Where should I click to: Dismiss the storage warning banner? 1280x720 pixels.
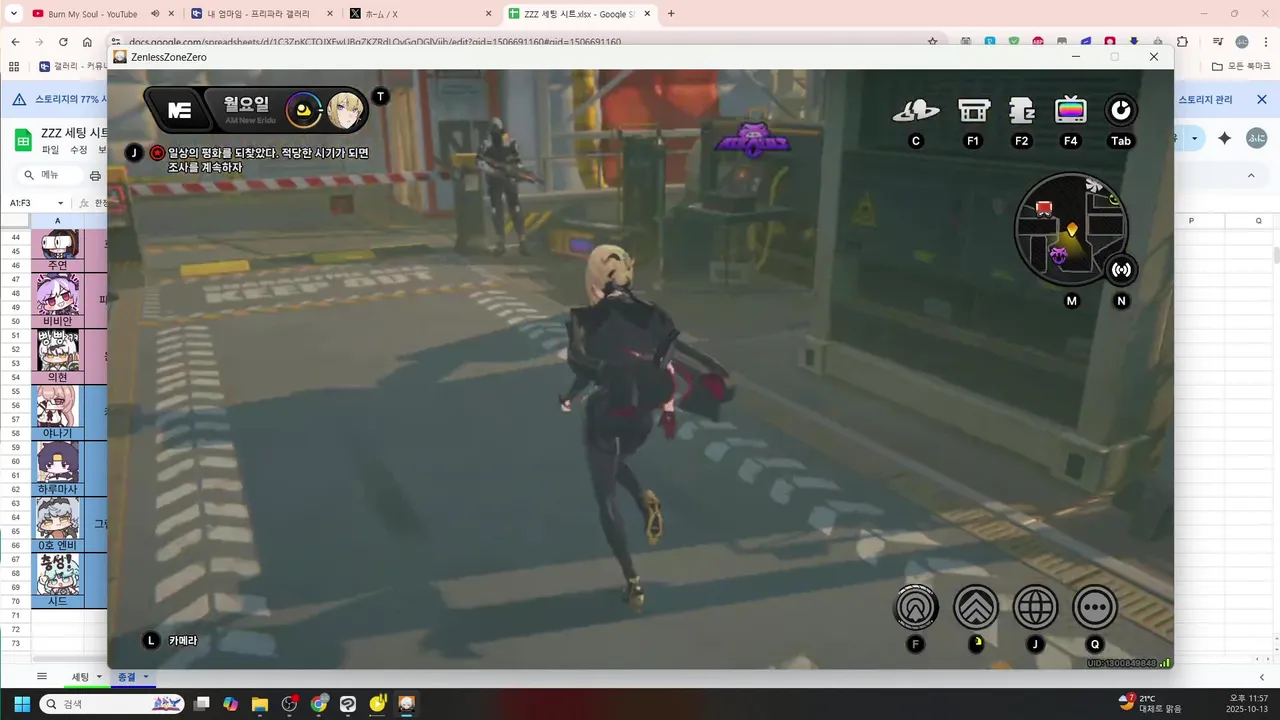coord(1262,100)
